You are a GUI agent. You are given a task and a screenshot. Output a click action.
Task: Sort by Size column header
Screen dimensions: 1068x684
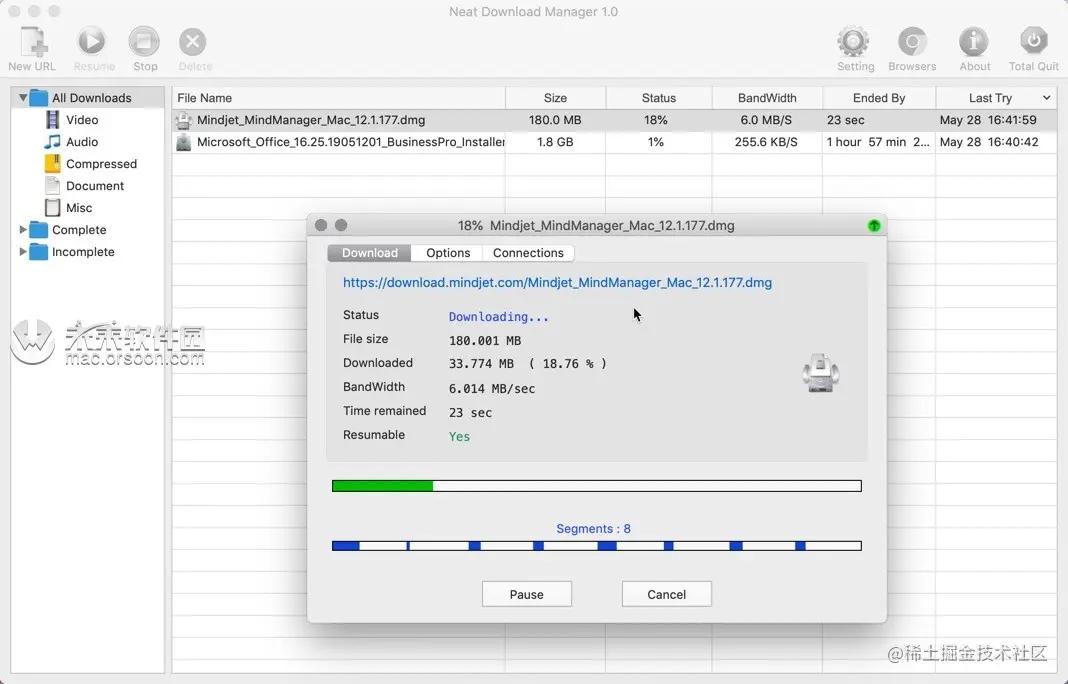click(555, 98)
